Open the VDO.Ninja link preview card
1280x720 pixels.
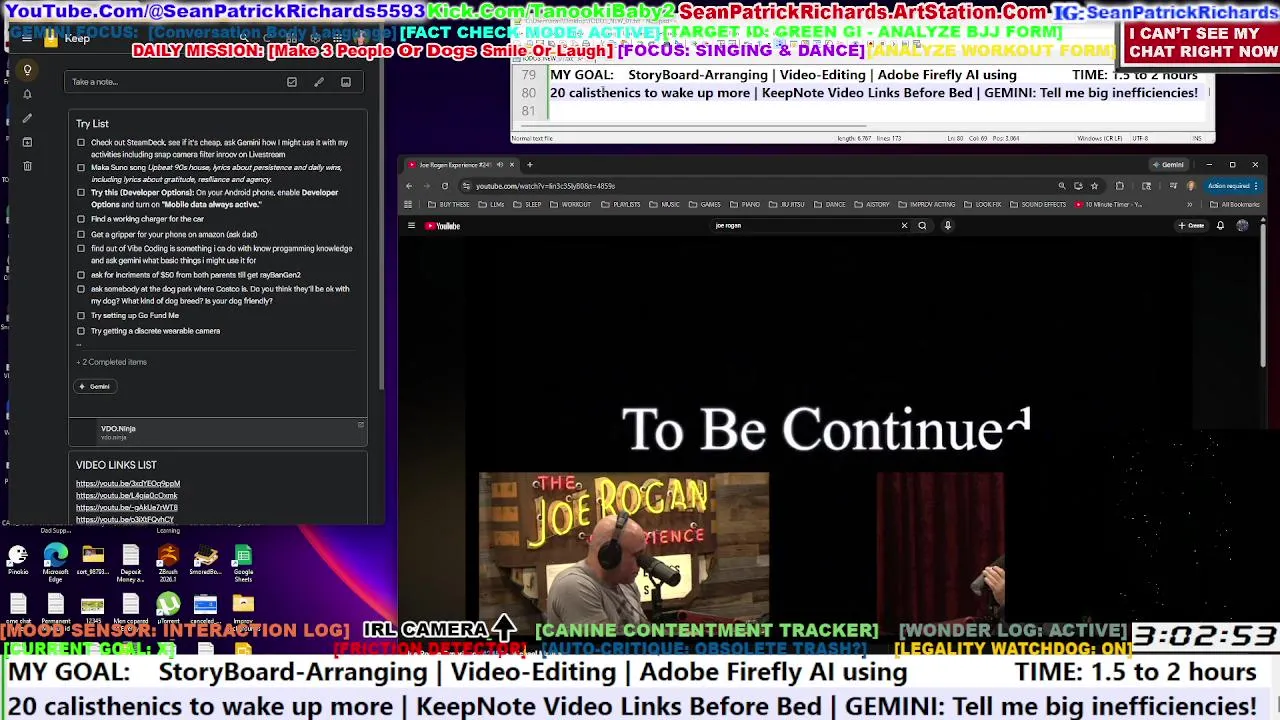(x=218, y=432)
